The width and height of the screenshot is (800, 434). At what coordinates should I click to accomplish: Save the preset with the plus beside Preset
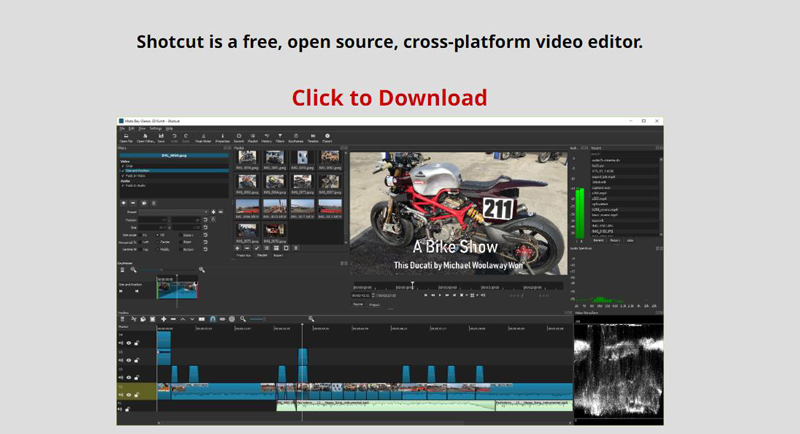pos(213,212)
